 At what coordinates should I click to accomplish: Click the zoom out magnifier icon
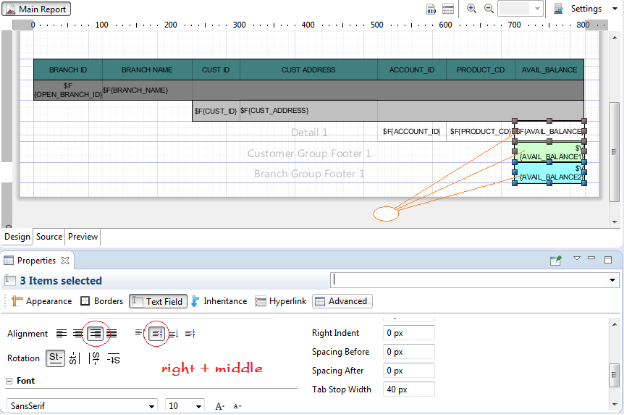(487, 8)
